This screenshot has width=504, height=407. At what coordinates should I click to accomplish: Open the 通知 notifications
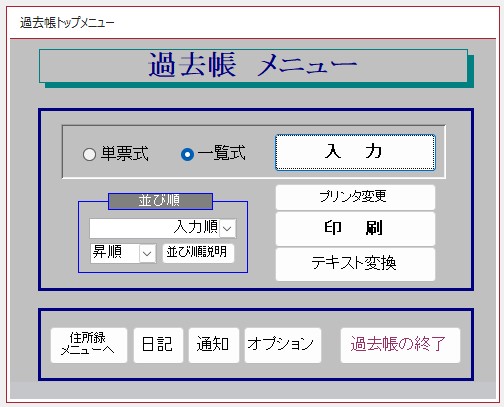[214, 345]
